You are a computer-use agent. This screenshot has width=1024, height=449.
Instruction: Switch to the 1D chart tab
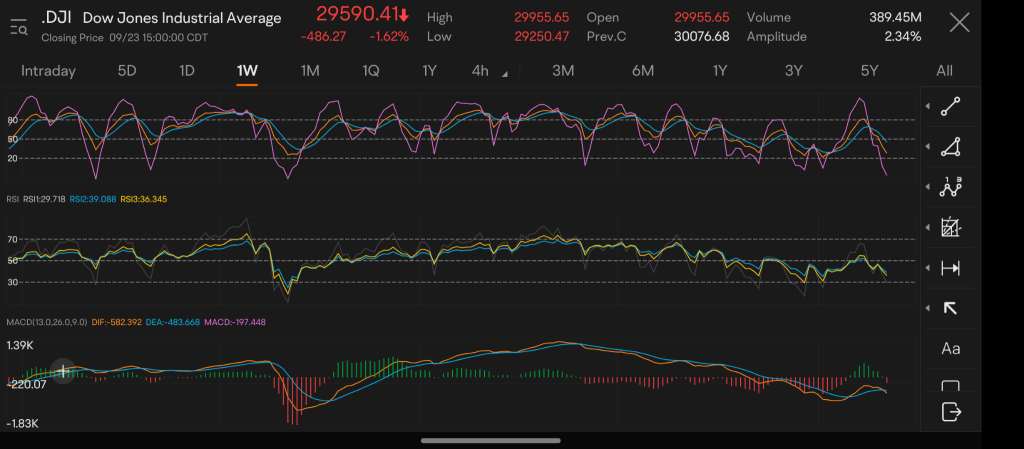coord(187,71)
